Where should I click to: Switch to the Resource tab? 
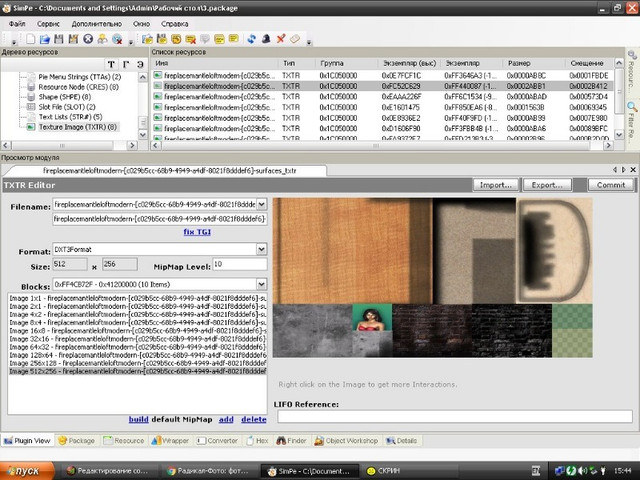click(124, 441)
